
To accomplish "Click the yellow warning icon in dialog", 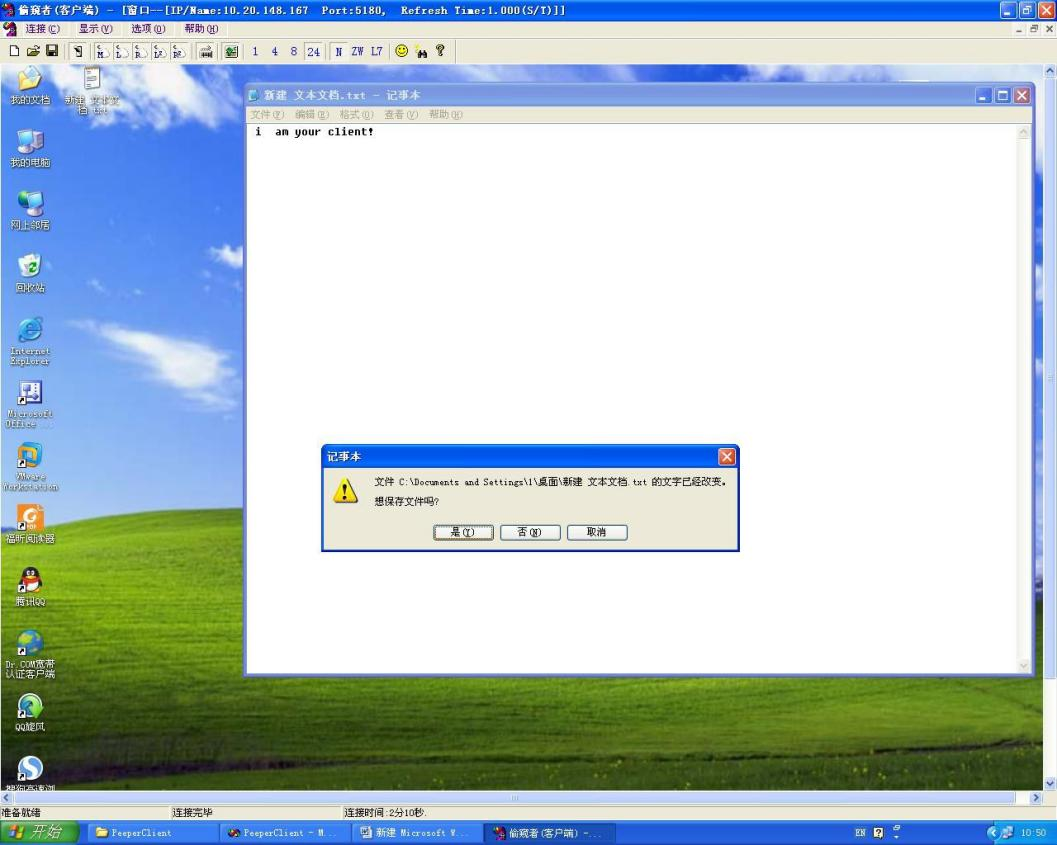I will [345, 490].
